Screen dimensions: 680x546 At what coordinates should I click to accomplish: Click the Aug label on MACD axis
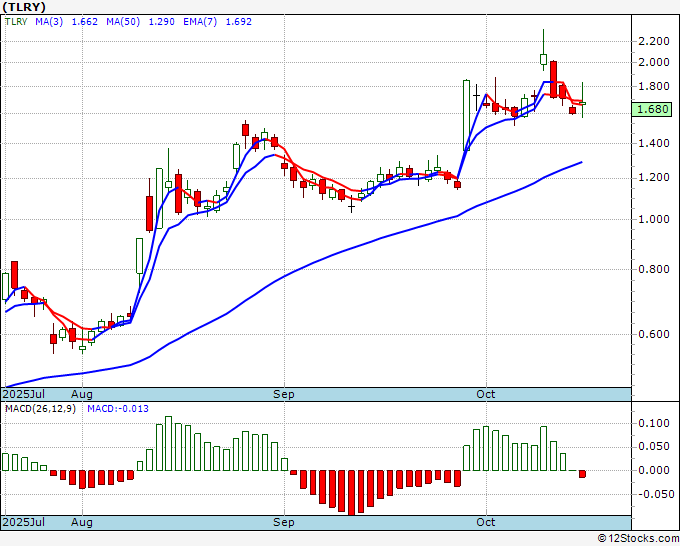[x=82, y=522]
